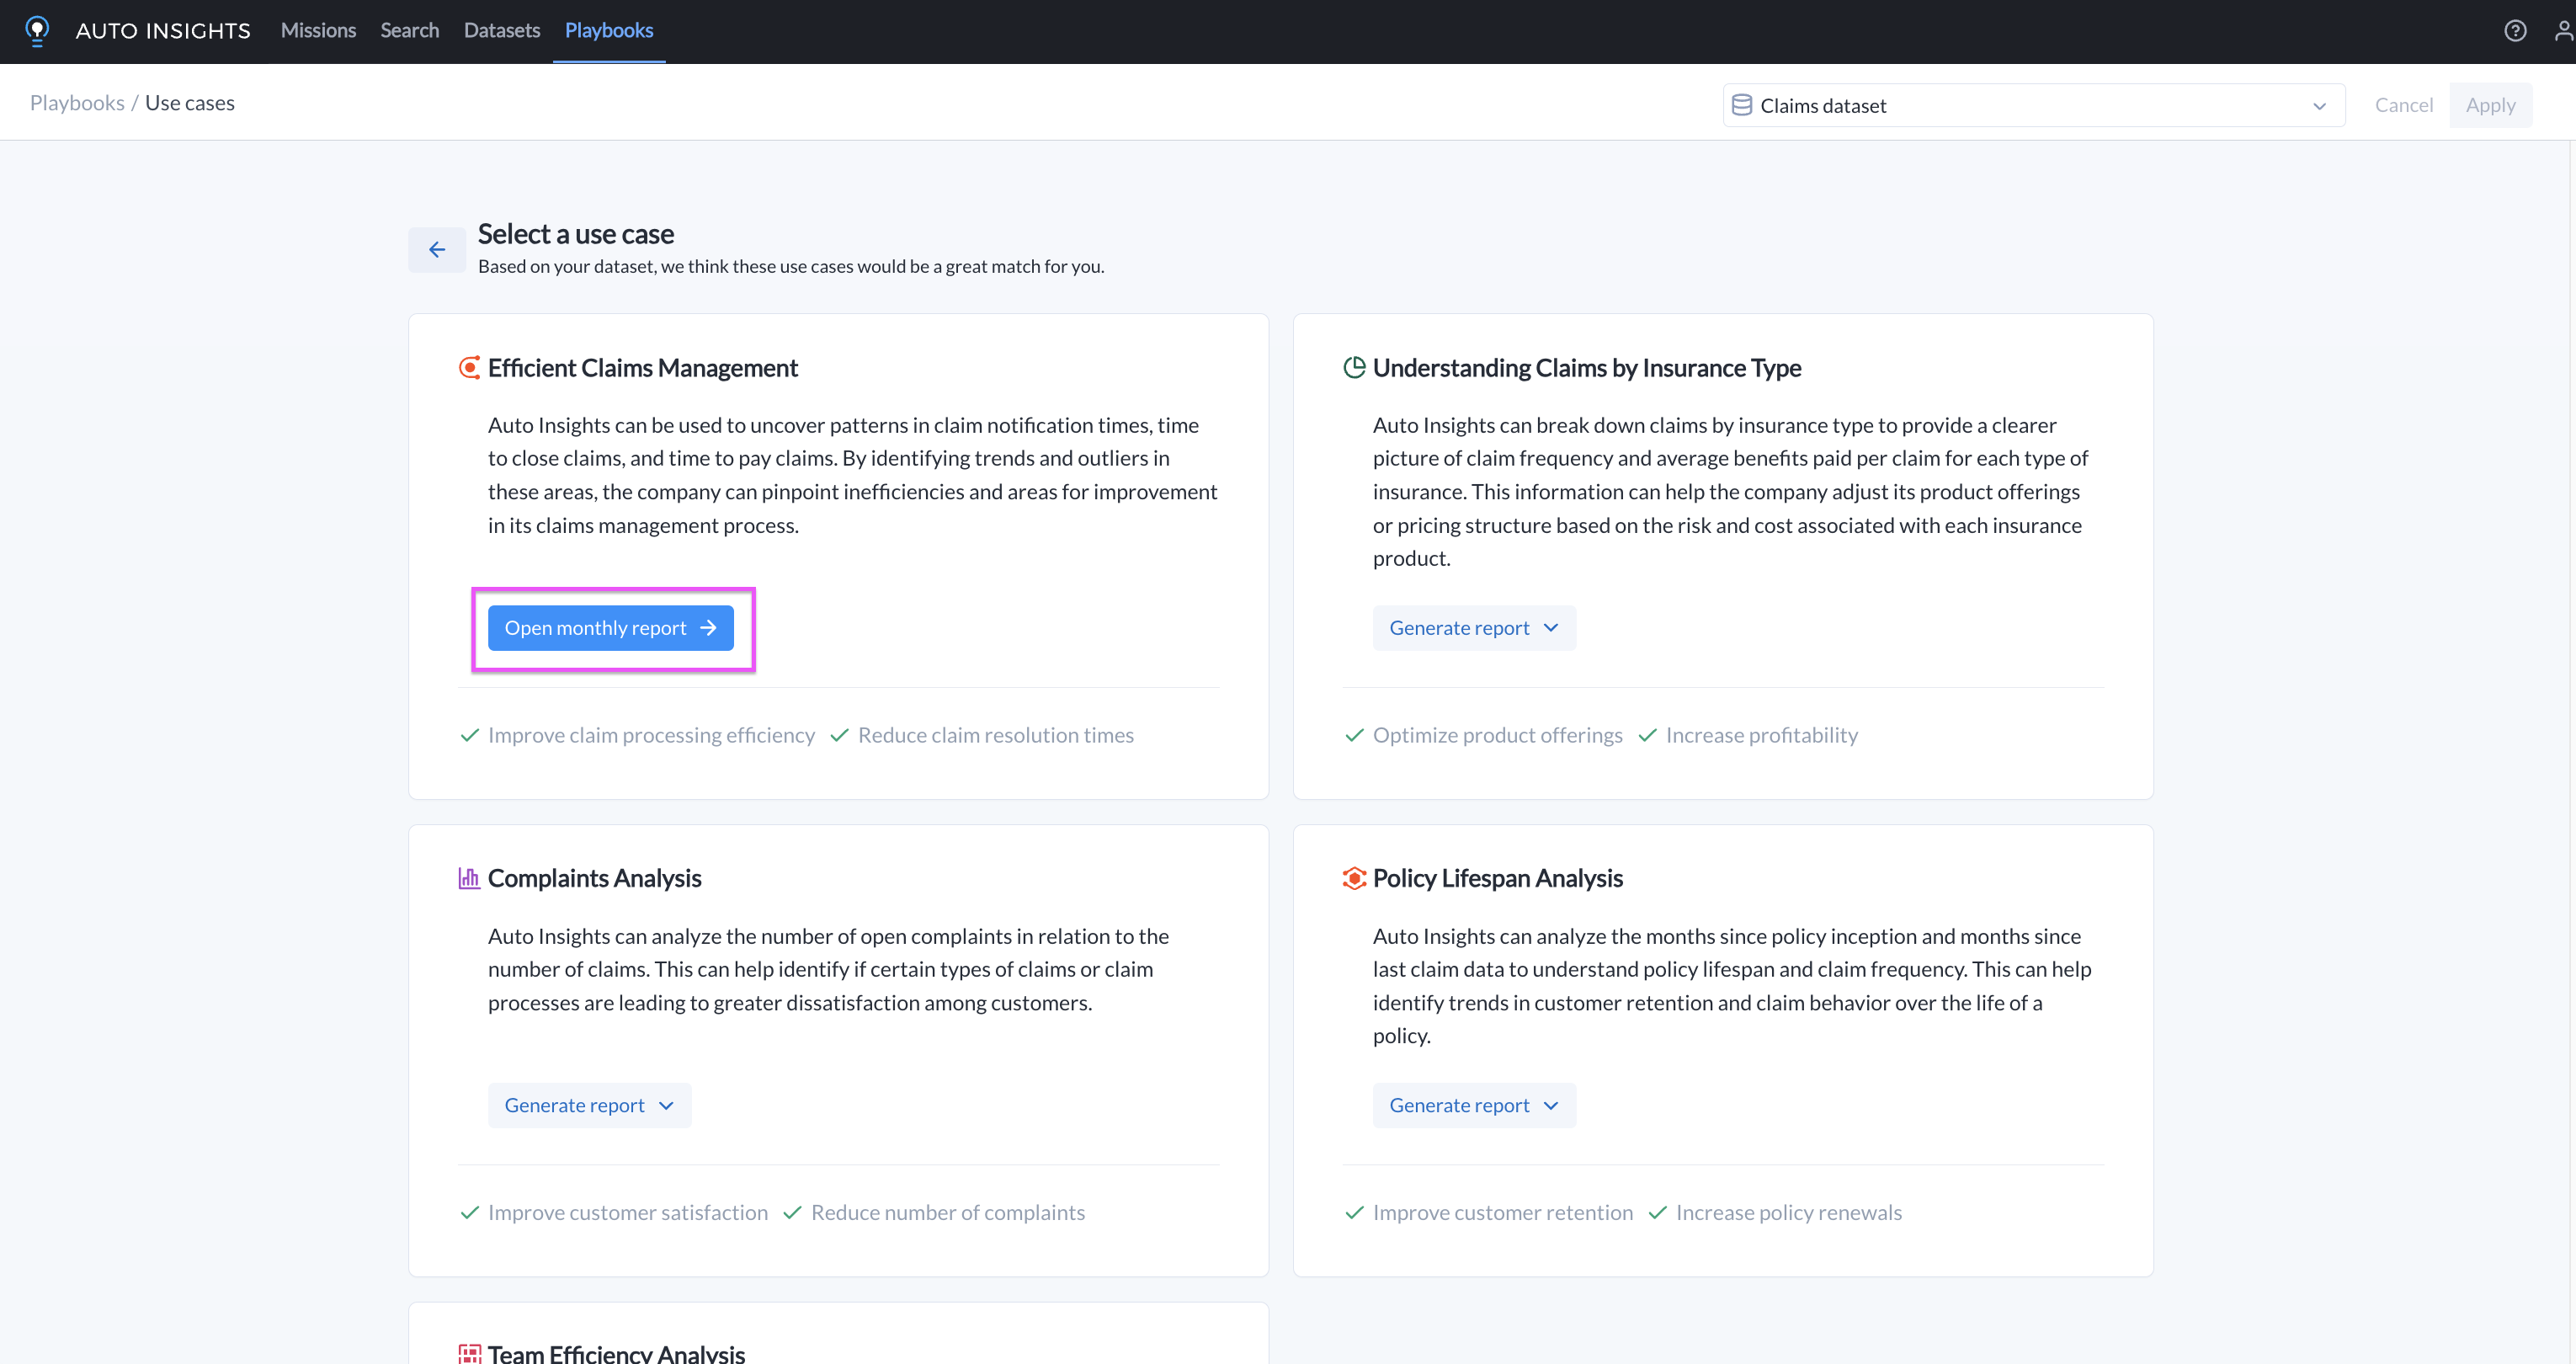The height and width of the screenshot is (1364, 2576).
Task: Click the Playbooks breadcrumb link
Action: (x=77, y=103)
